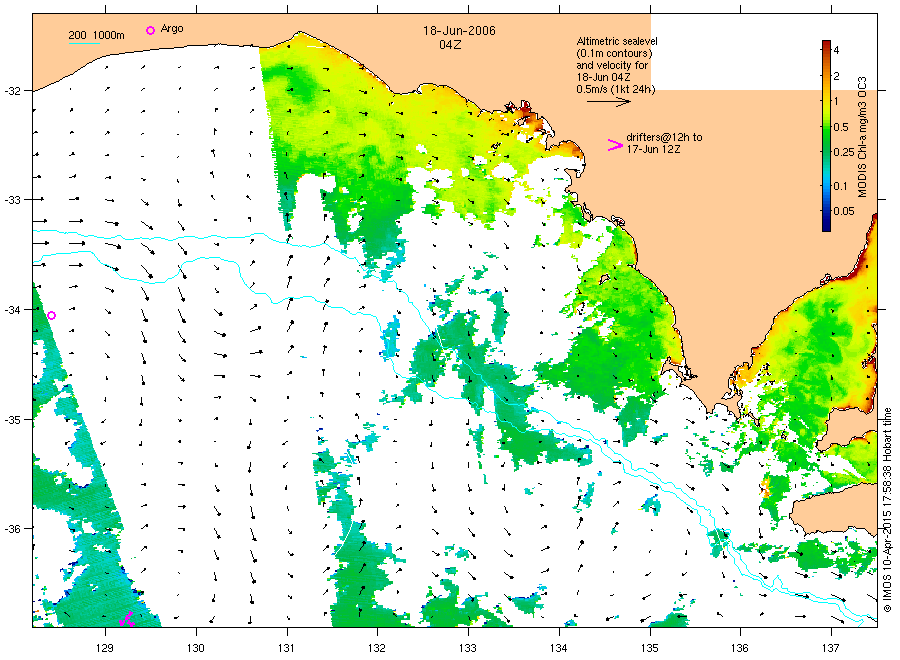The width and height of the screenshot is (900, 660).
Task: Click the latitude label '-33'
Action: [13, 200]
